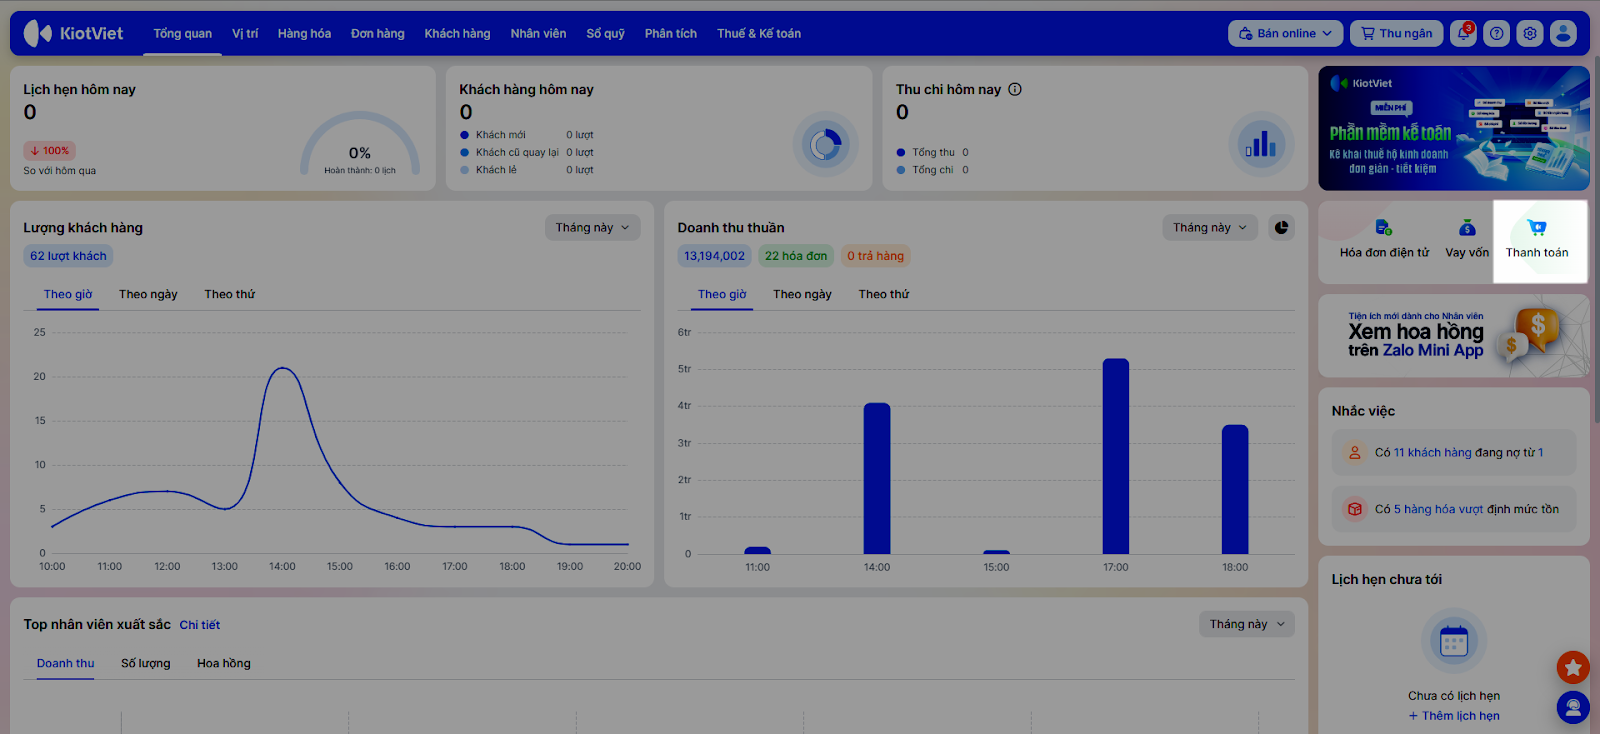Click the help question mark icon

click(x=1496, y=33)
